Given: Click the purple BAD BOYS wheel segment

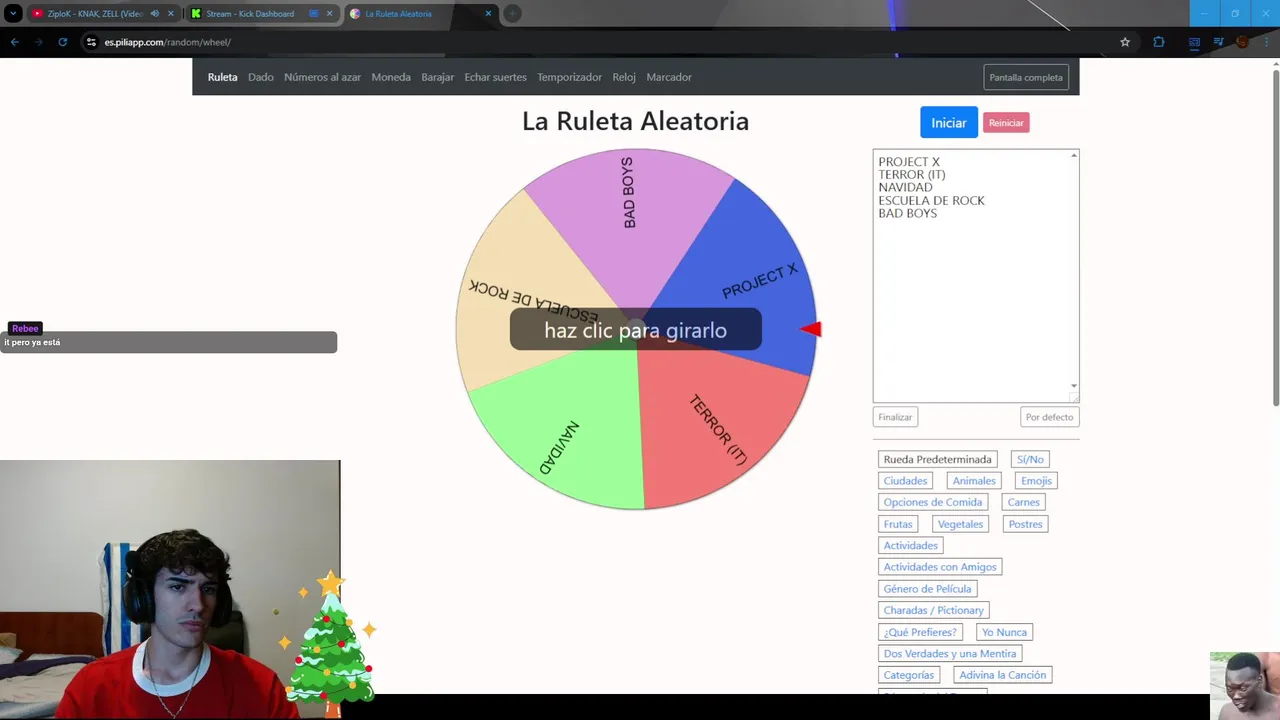Looking at the screenshot, I should click(x=632, y=220).
